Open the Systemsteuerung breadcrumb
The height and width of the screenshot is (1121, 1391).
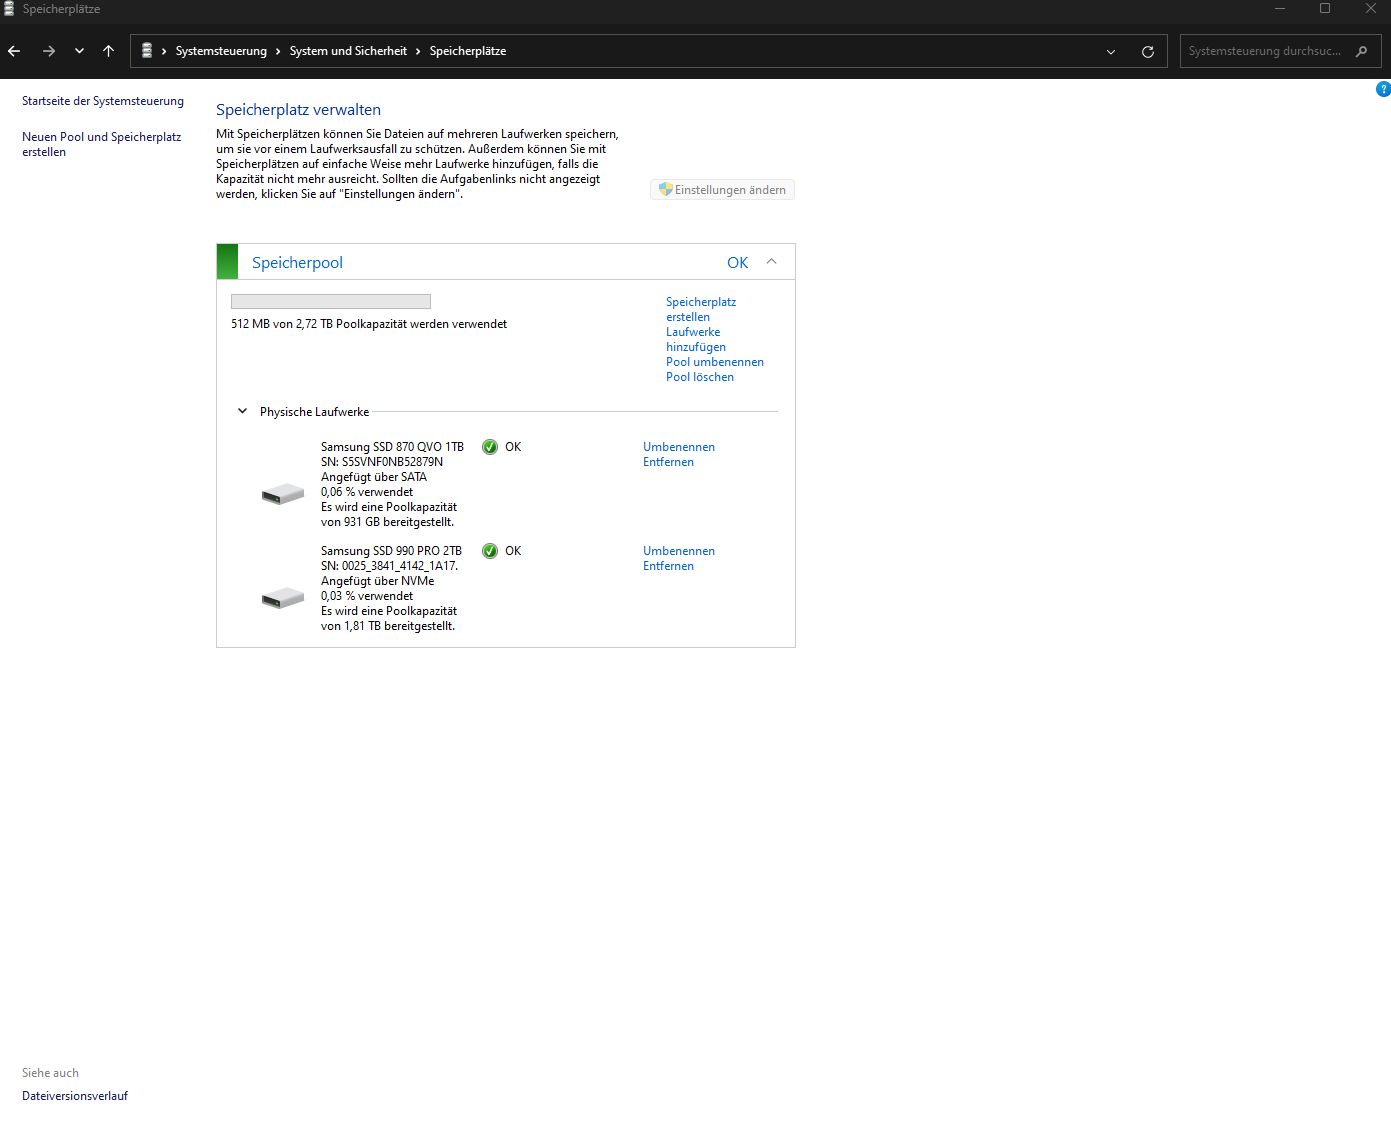[221, 51]
